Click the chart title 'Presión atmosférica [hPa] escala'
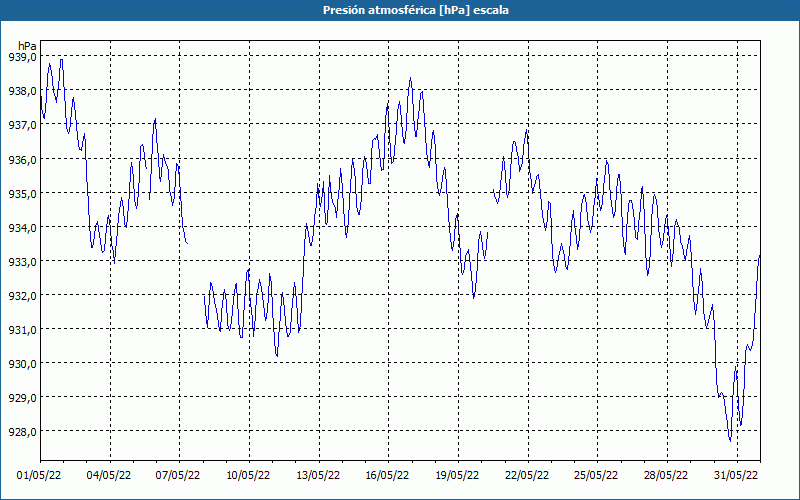800x500 pixels. 416,10
